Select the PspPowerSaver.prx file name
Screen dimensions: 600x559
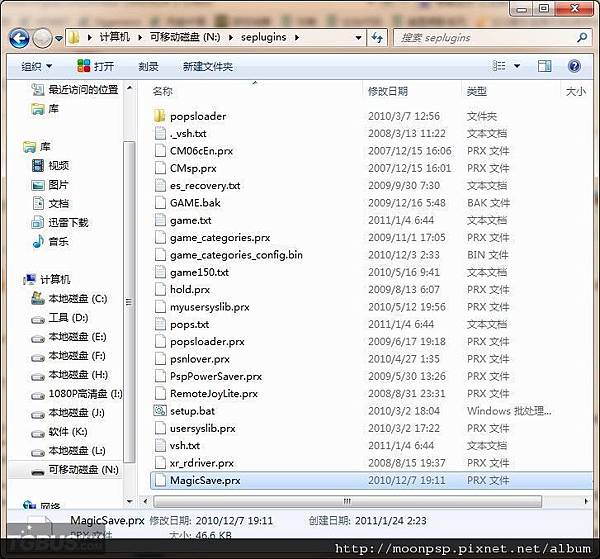coord(216,376)
